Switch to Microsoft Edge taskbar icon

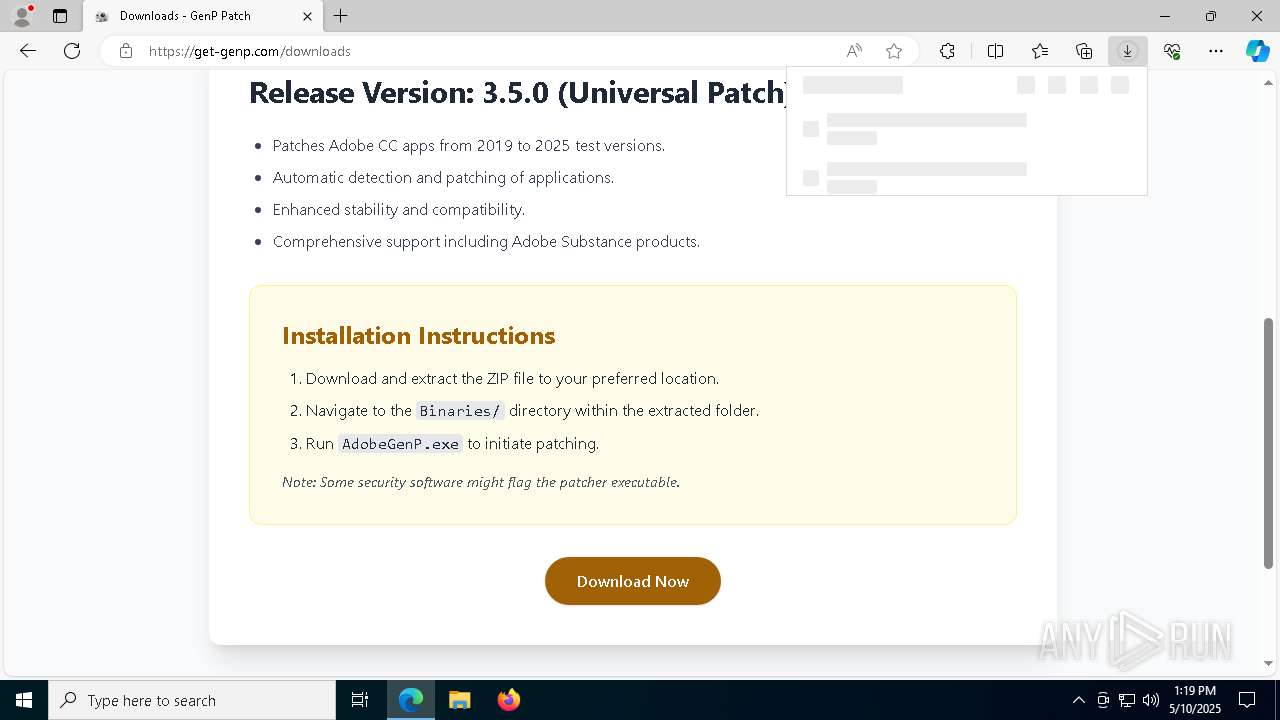point(411,700)
